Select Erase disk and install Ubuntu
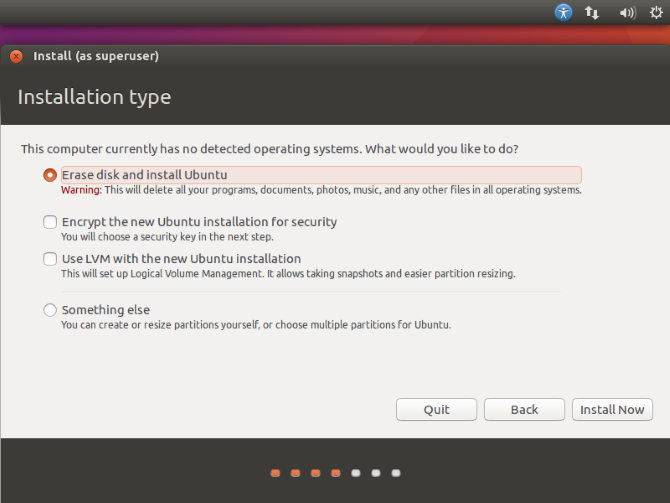This screenshot has height=503, width=670. coord(50,175)
